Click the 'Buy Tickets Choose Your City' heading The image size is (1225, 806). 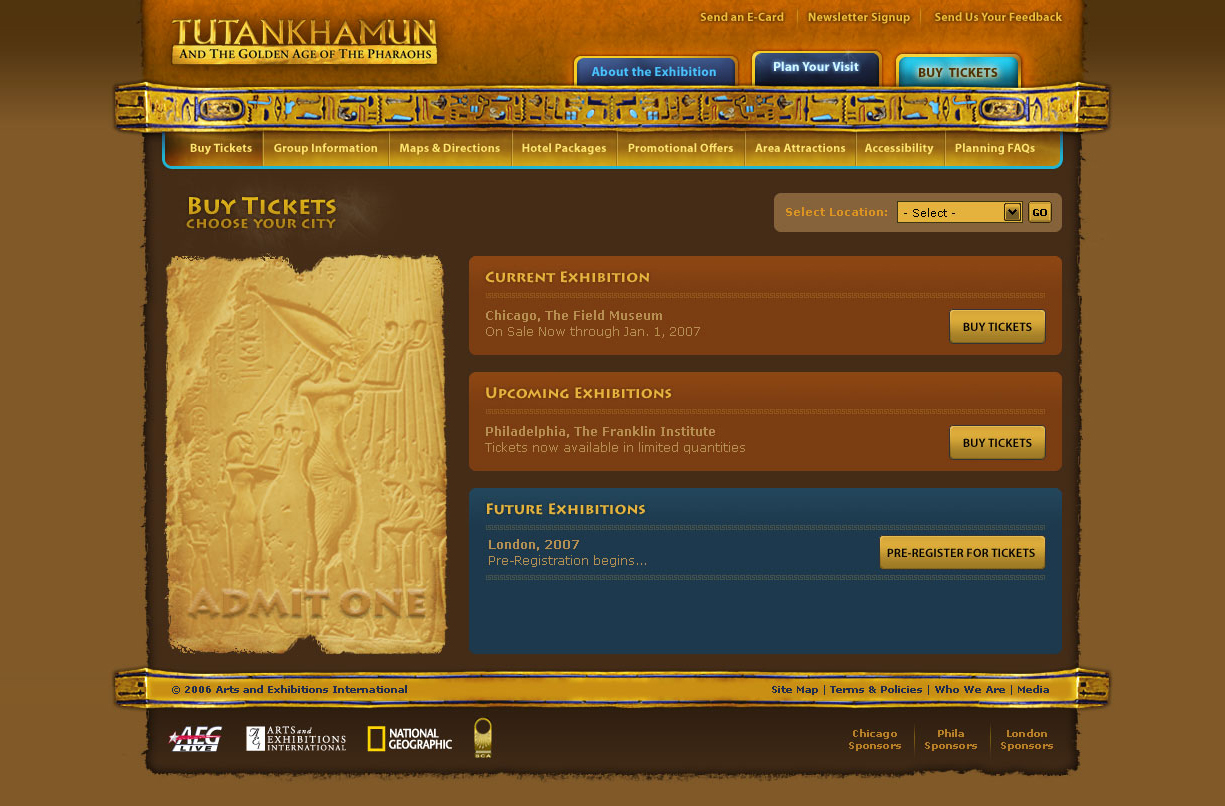pos(261,212)
